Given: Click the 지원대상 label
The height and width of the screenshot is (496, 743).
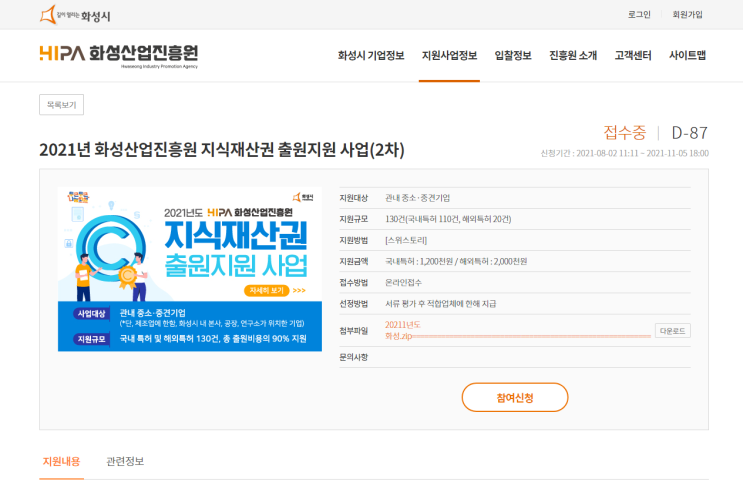Looking at the screenshot, I should click(353, 198).
